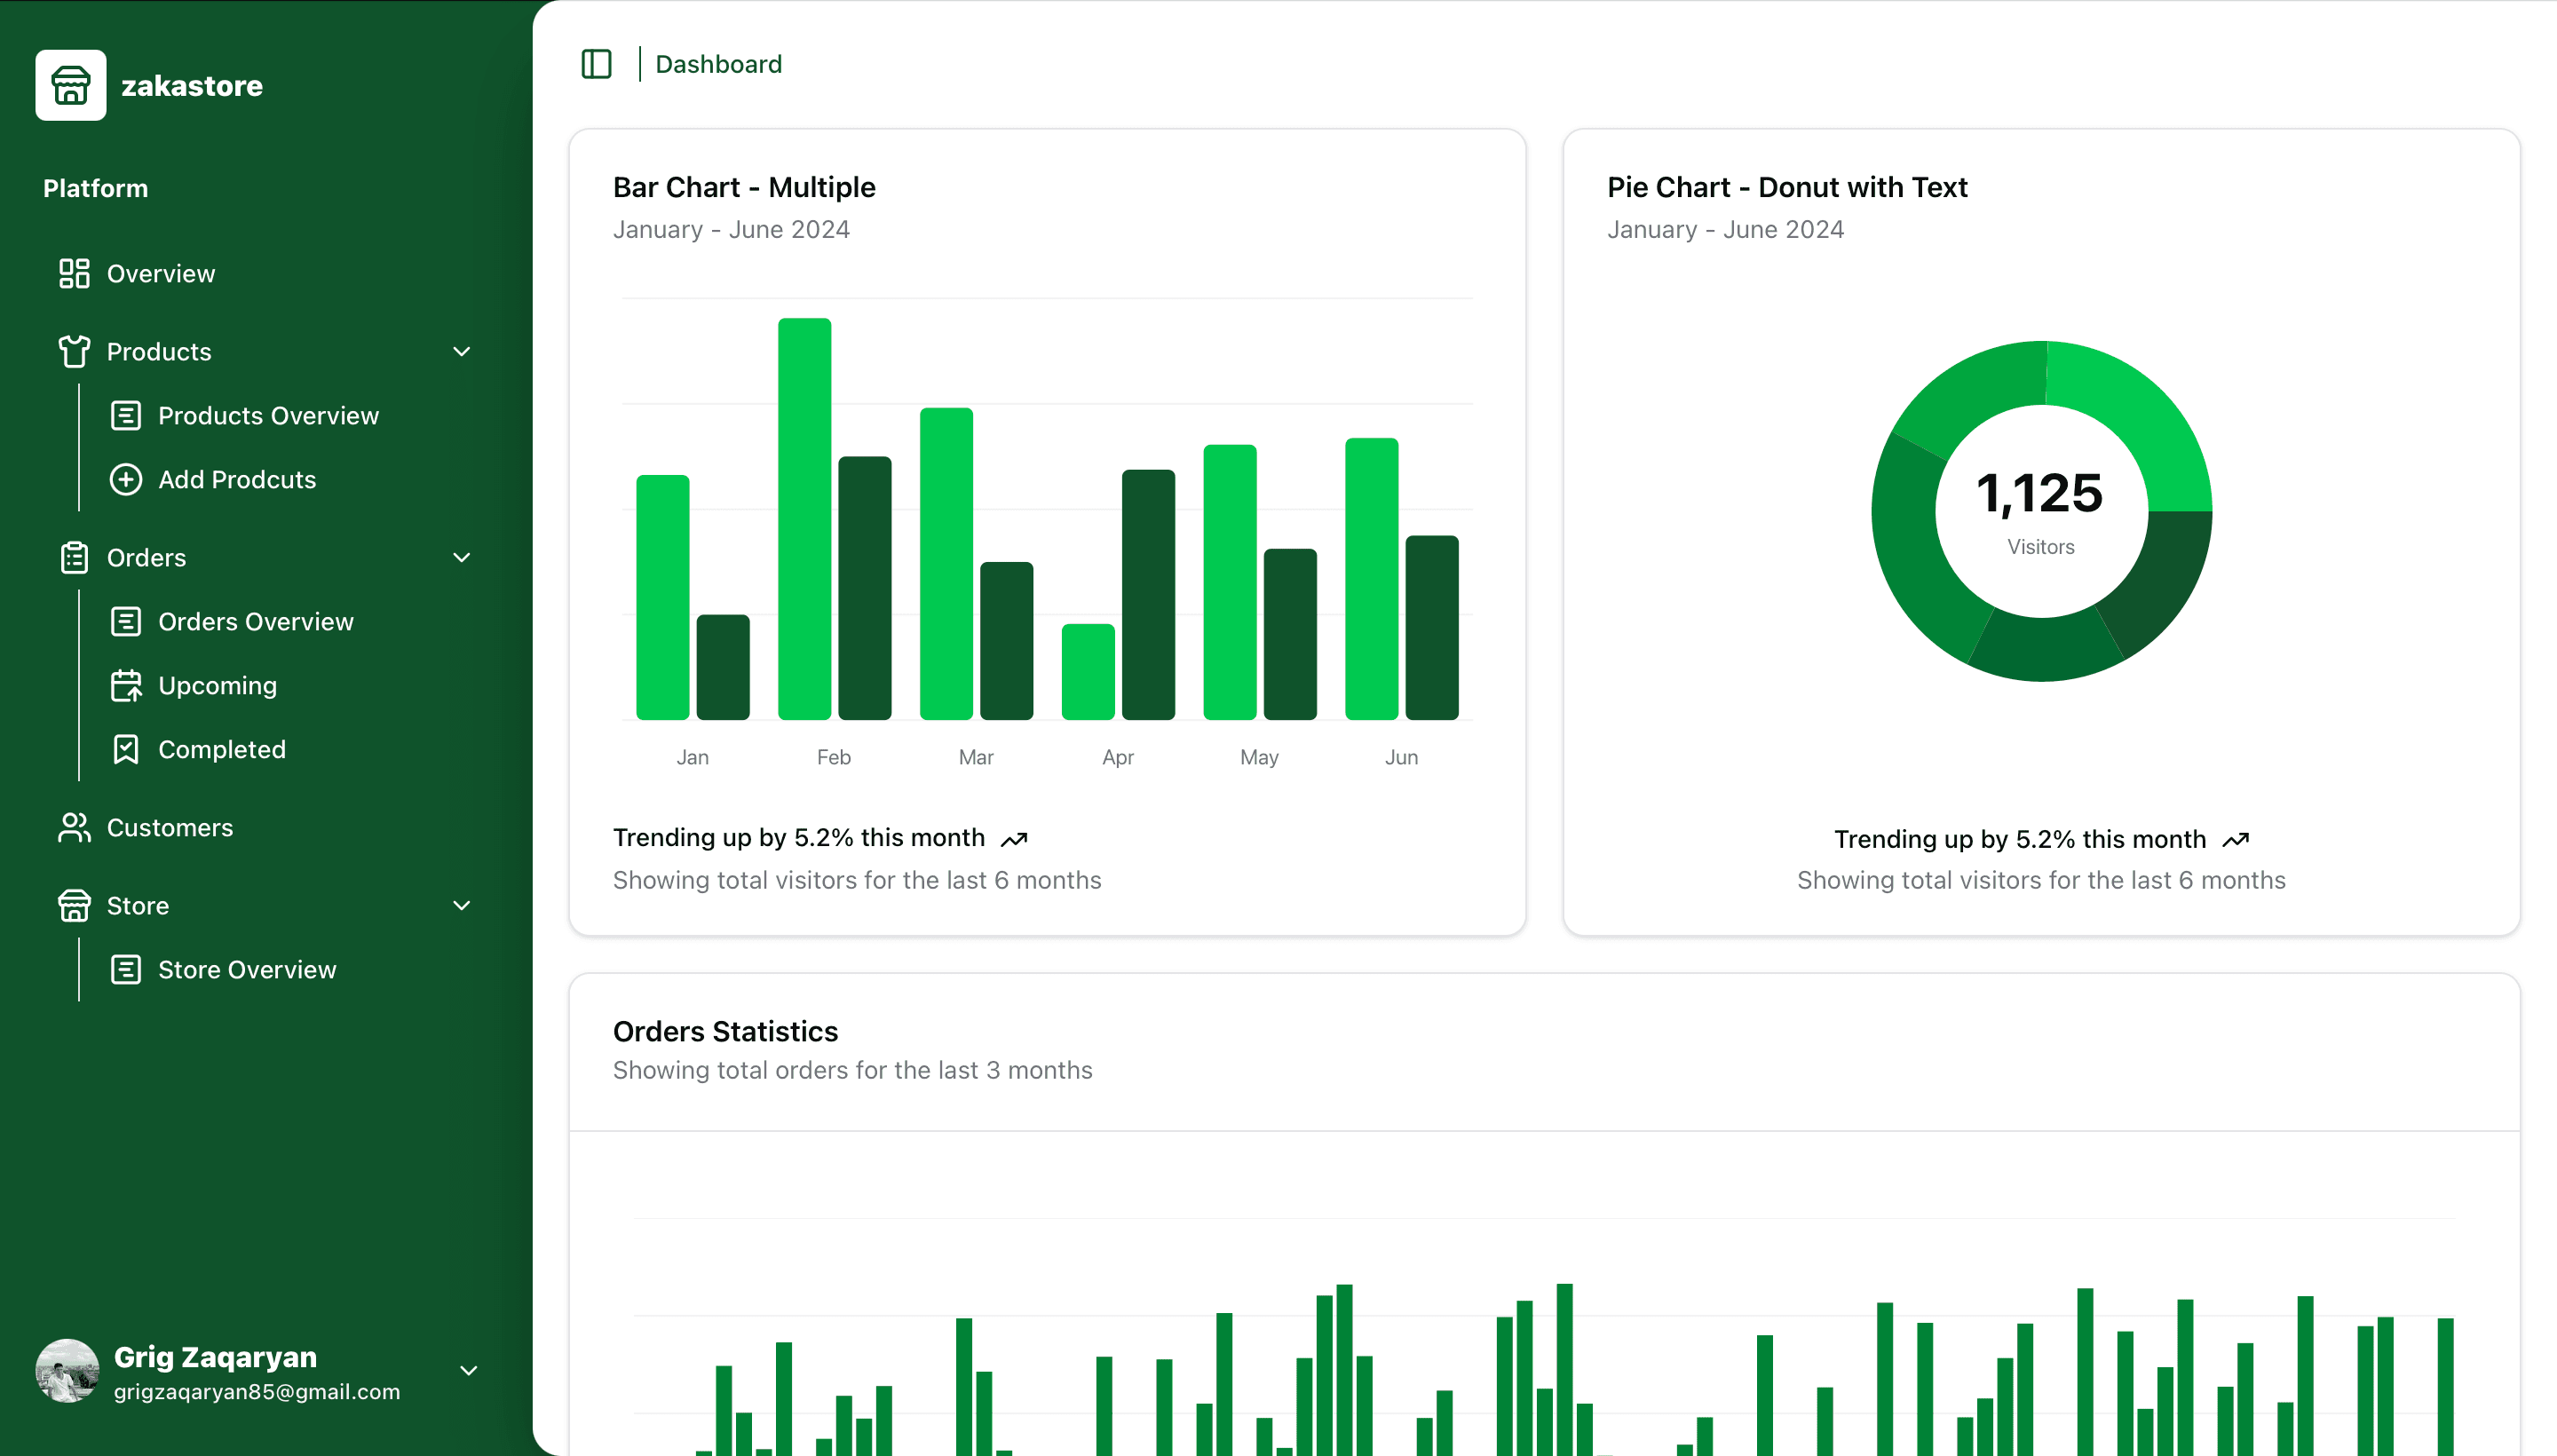Click the Orders Statistics heading
Image resolution: width=2557 pixels, height=1456 pixels.
tap(725, 1030)
